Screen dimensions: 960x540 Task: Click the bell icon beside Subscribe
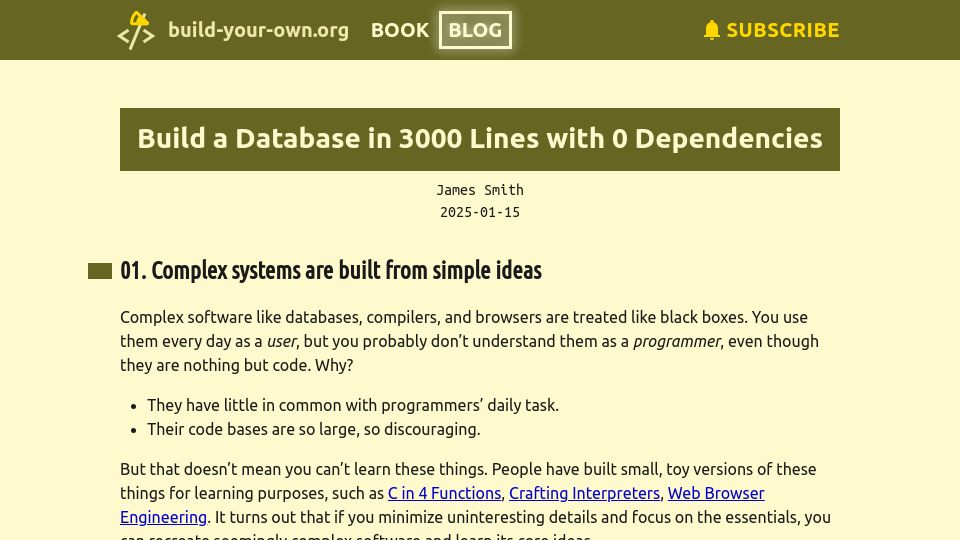point(711,30)
